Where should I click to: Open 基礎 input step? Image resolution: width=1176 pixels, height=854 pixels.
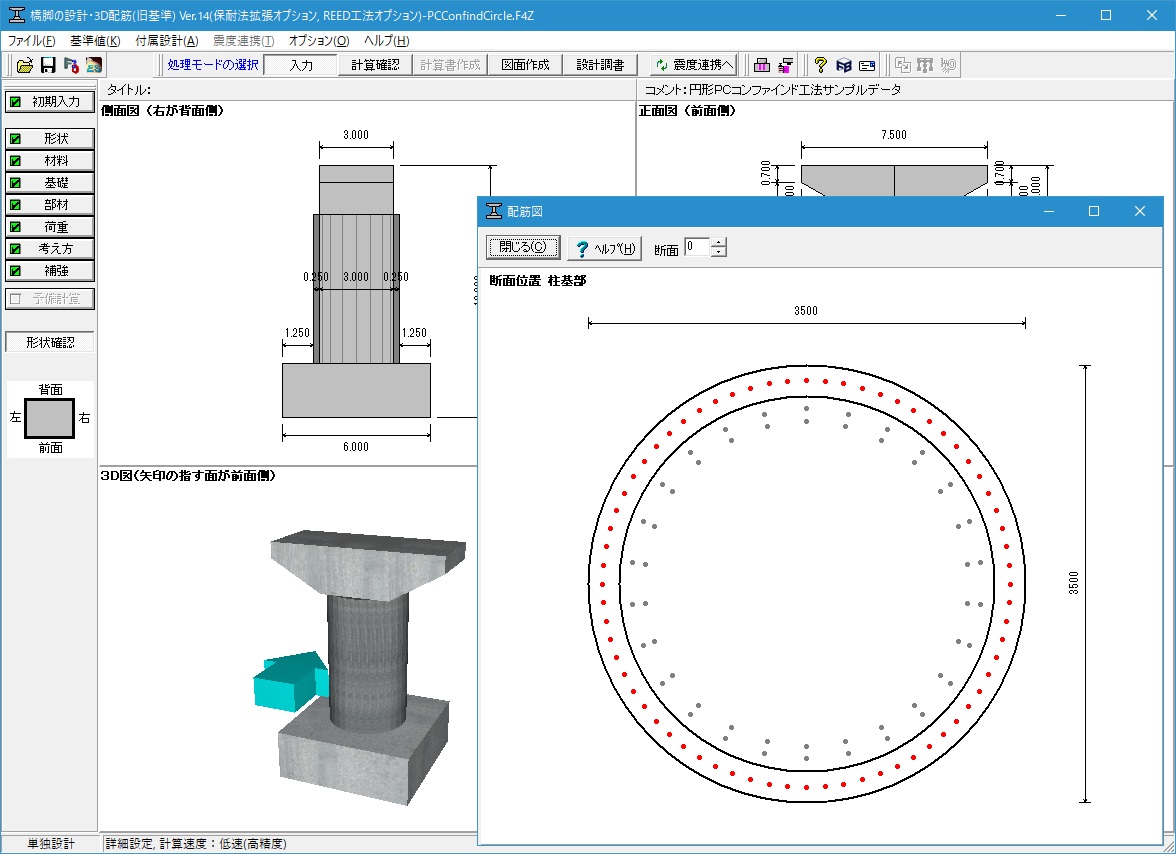coord(50,182)
